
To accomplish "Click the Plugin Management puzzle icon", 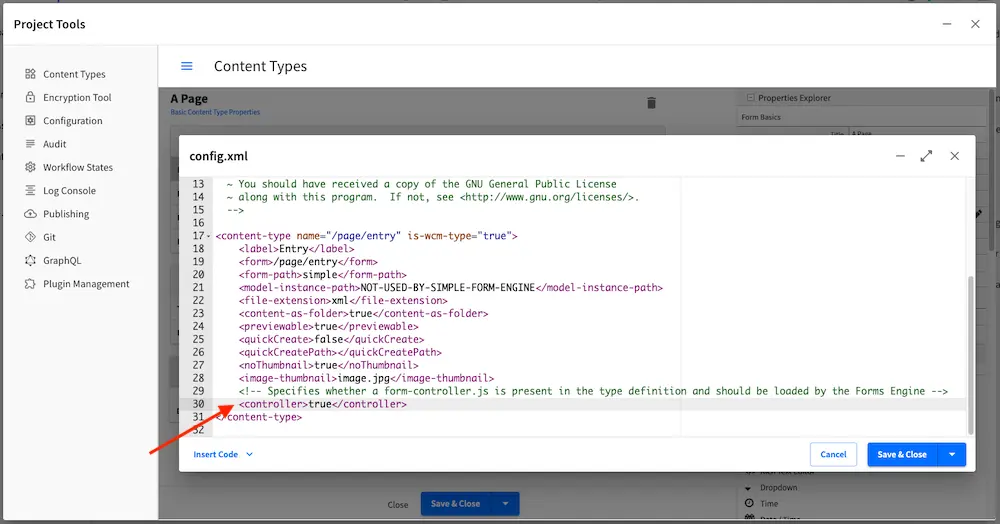I will 30,284.
